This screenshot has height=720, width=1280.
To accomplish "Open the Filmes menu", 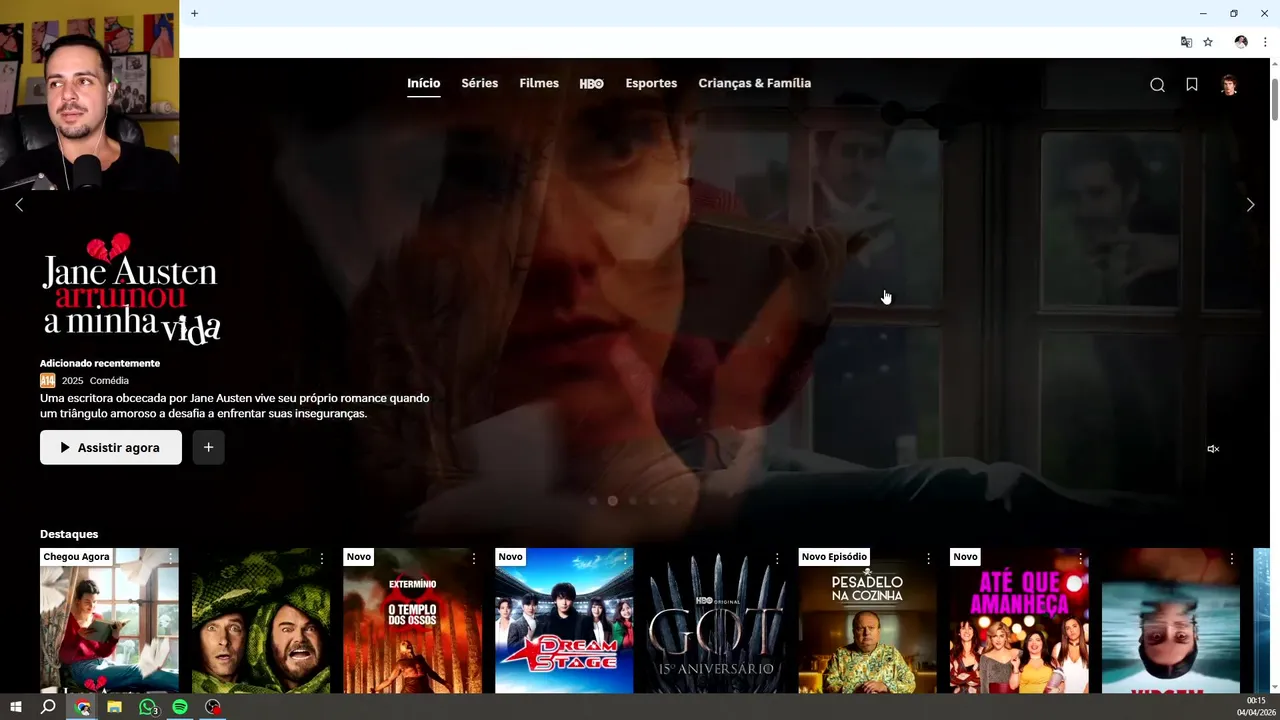I will 539,83.
